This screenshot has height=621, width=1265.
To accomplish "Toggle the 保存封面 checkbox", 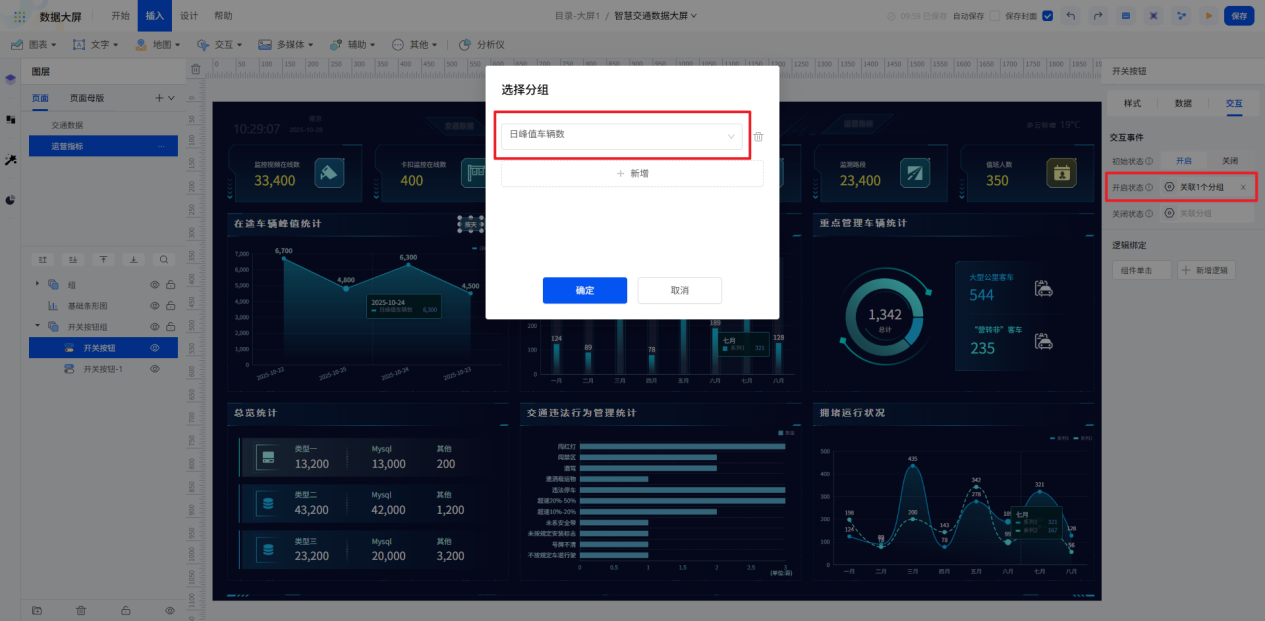I will coord(1048,16).
